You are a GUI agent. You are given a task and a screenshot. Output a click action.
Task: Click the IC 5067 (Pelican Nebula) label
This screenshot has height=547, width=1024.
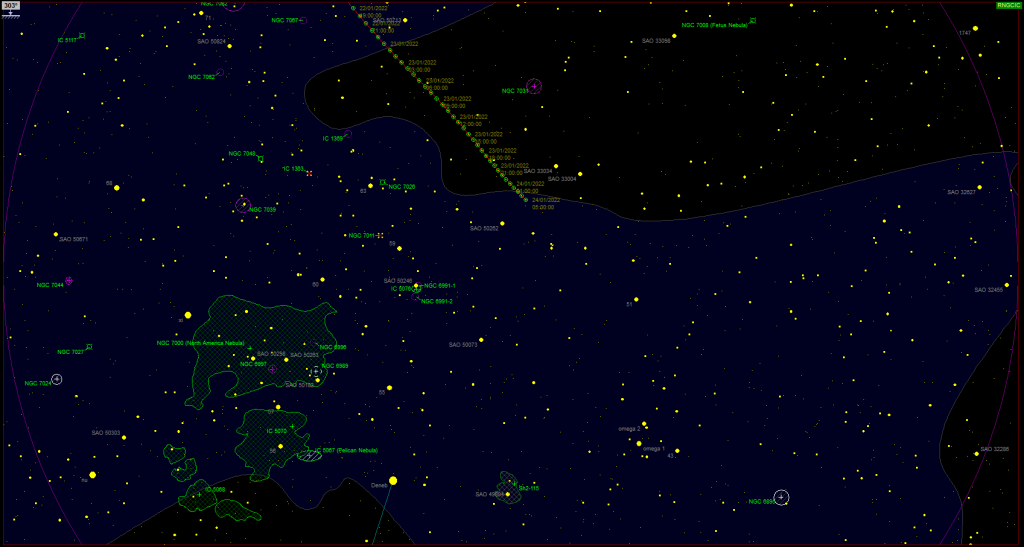pyautogui.click(x=346, y=450)
